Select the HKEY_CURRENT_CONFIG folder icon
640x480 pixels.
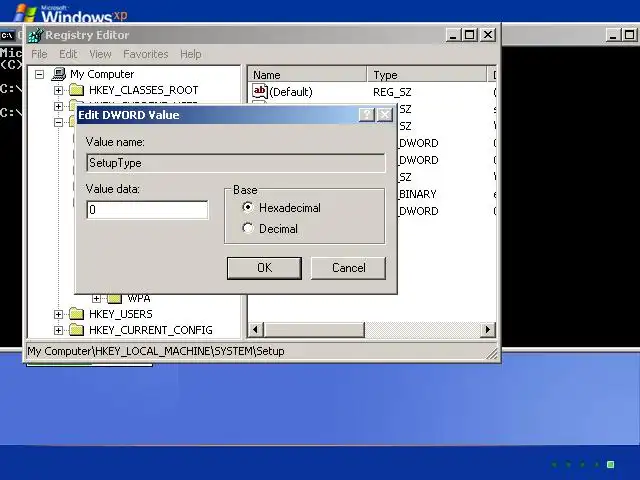(76, 329)
